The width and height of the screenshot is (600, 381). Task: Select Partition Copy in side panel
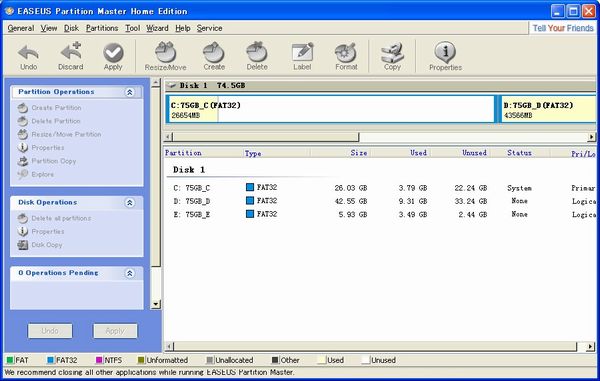[x=47, y=161]
